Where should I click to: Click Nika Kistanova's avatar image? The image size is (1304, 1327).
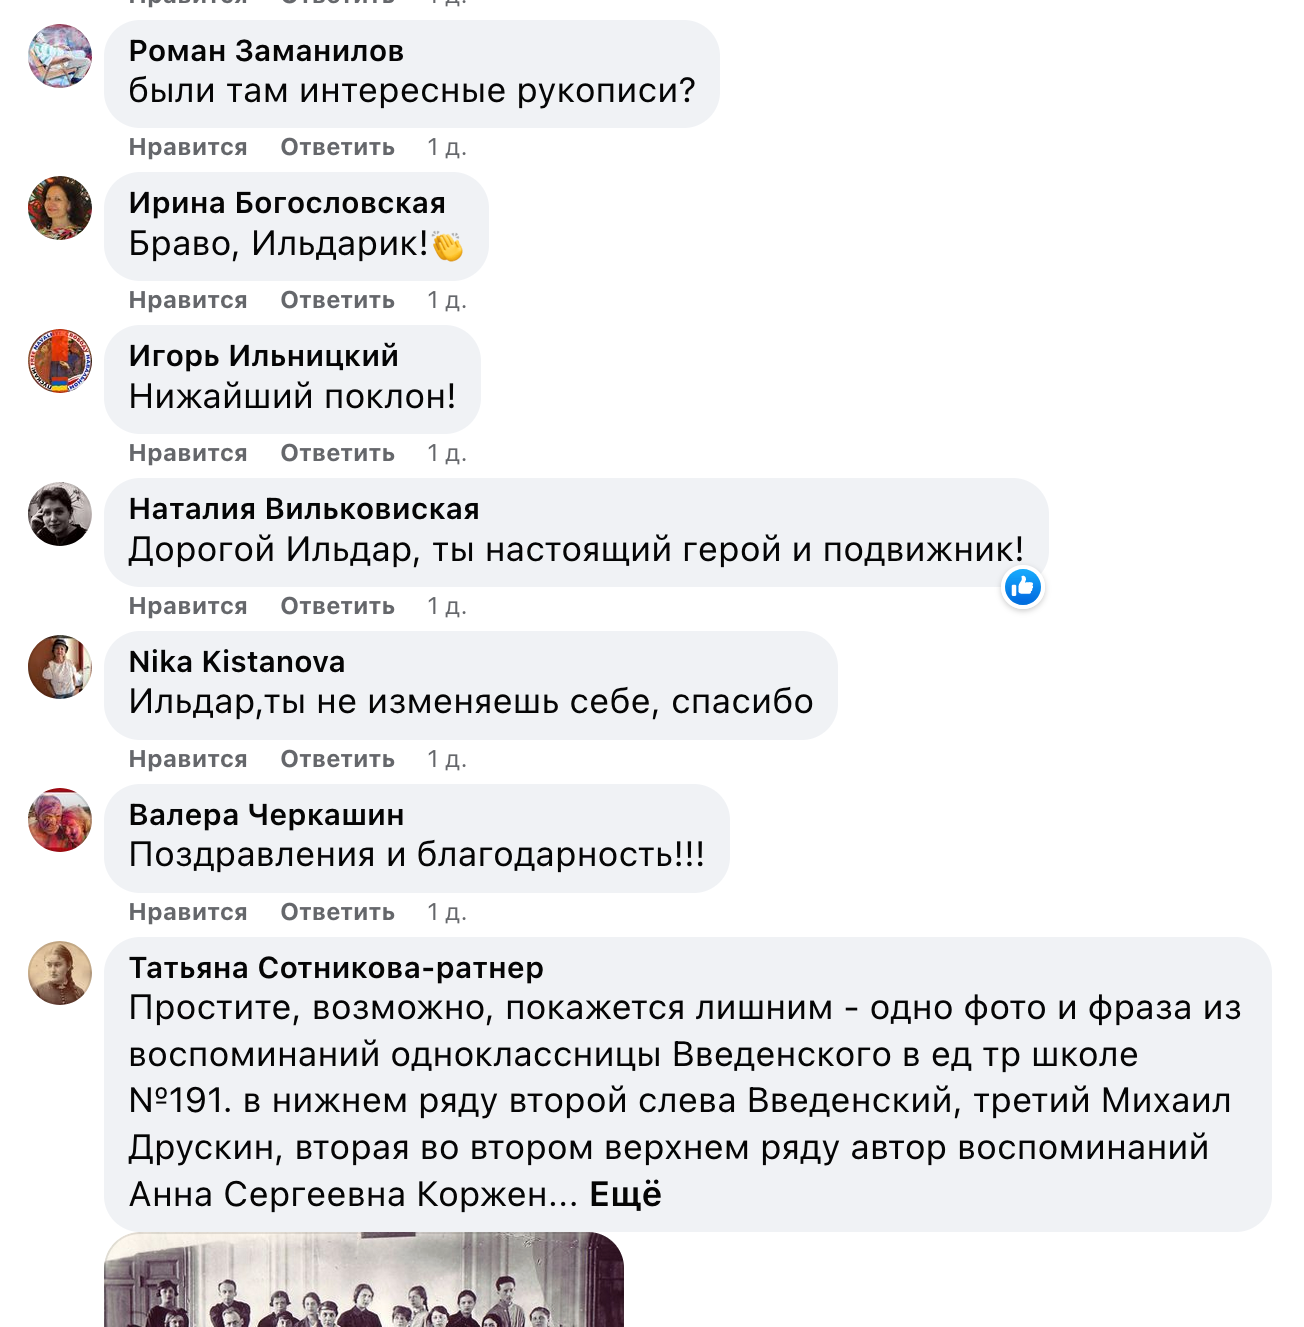point(60,667)
